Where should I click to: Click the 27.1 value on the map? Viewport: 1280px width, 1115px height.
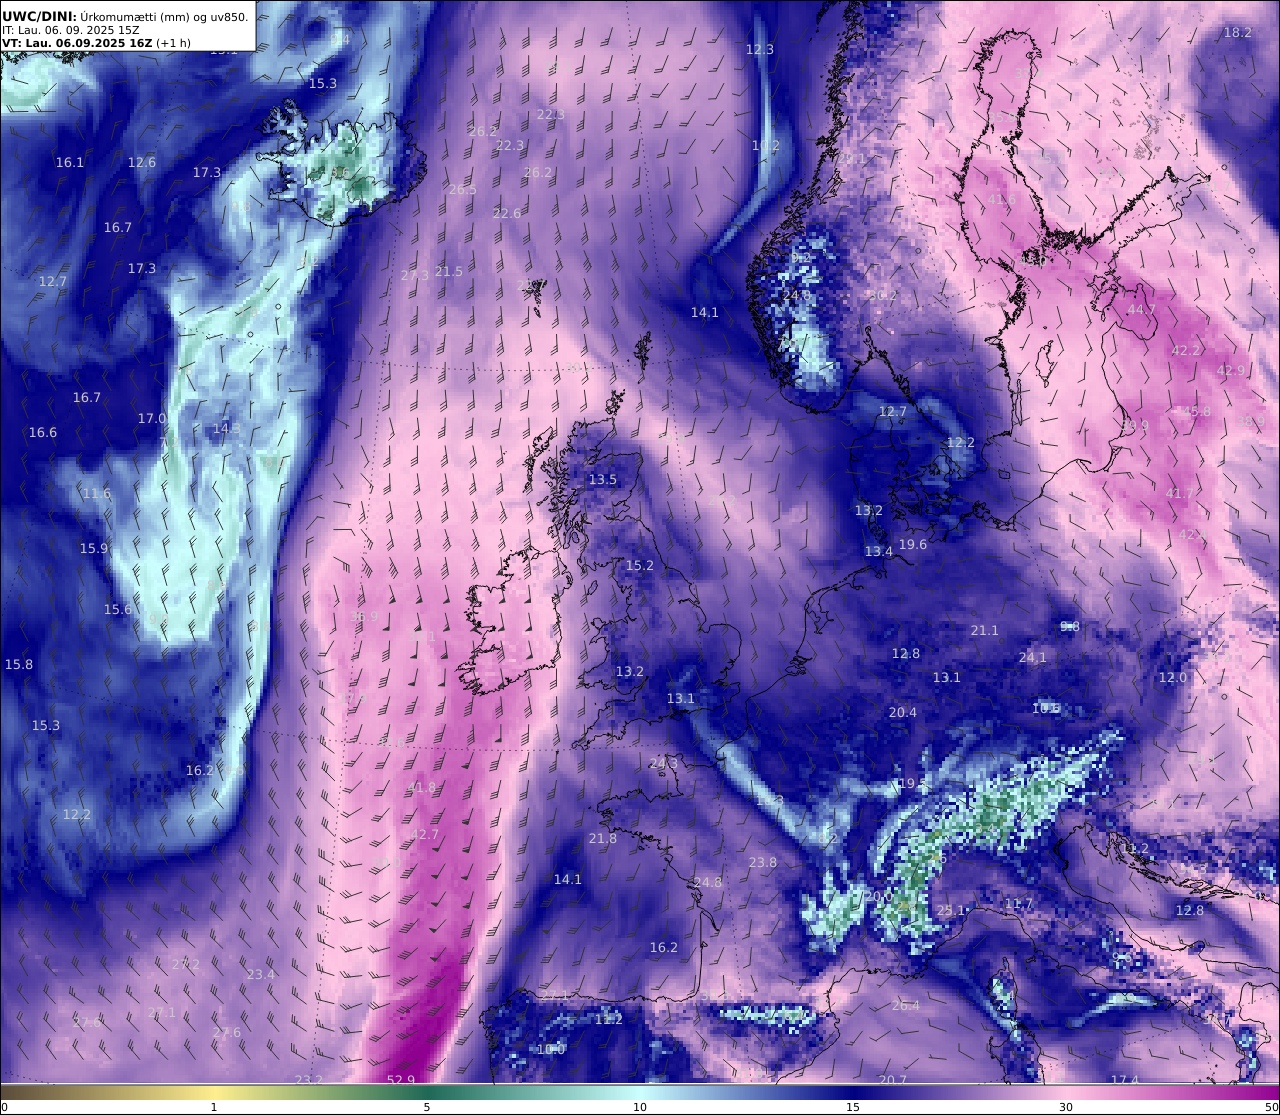click(x=162, y=1012)
